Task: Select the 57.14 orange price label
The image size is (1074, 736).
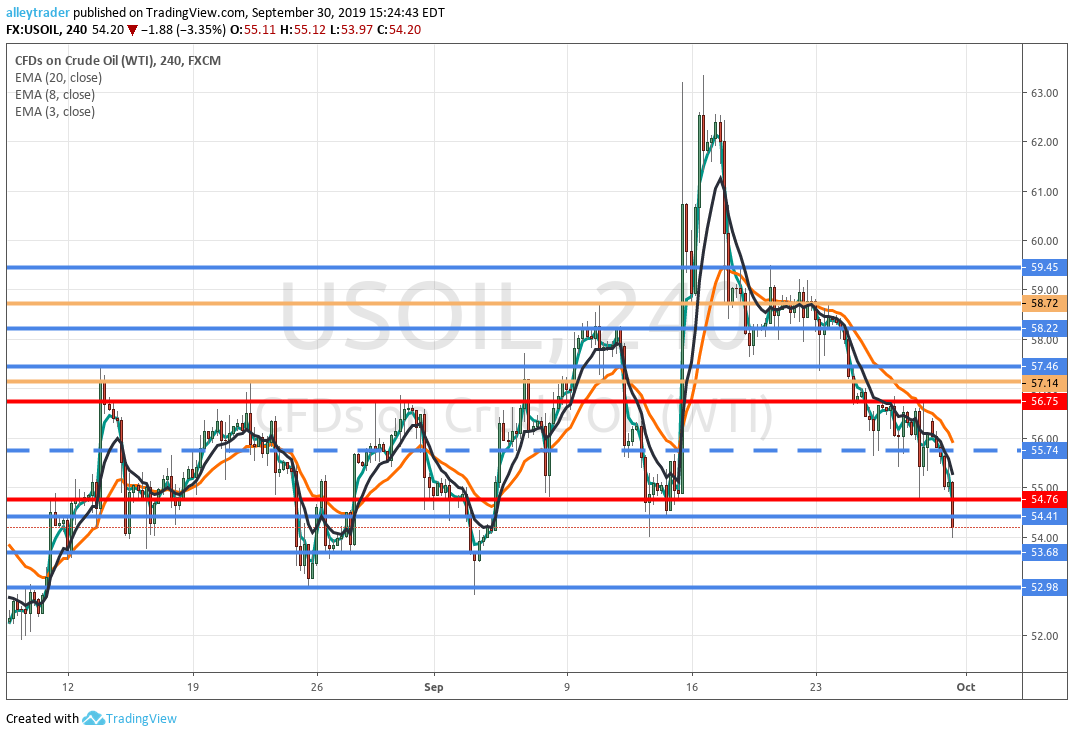Action: [1044, 383]
